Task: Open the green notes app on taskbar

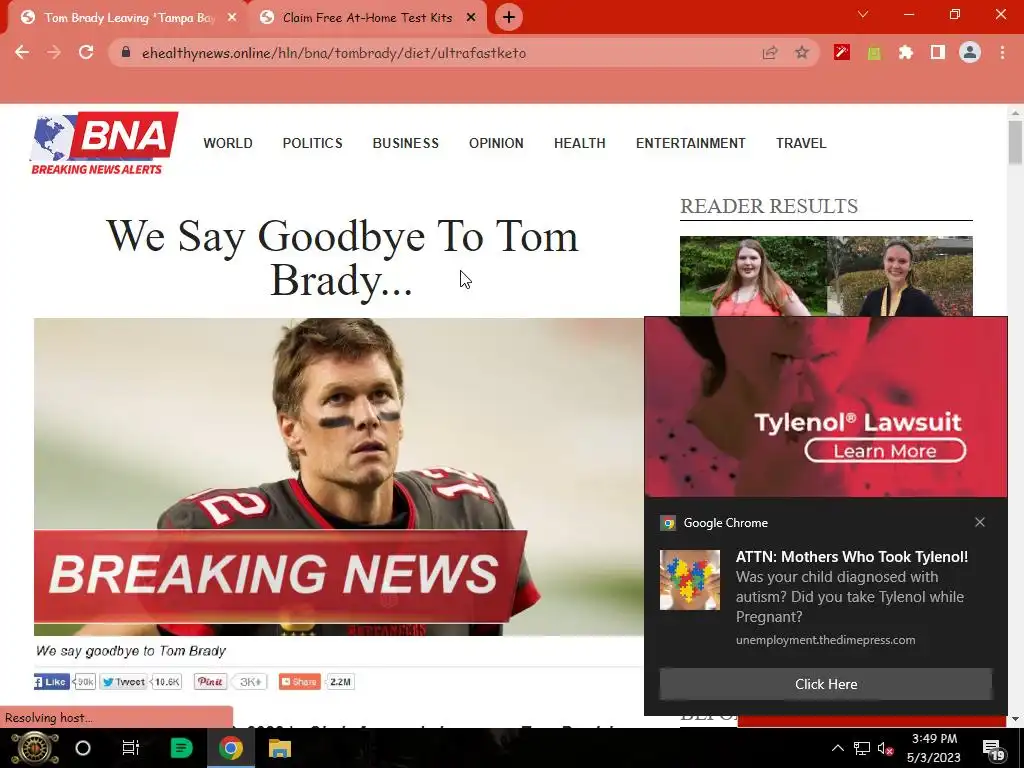Action: (181, 748)
